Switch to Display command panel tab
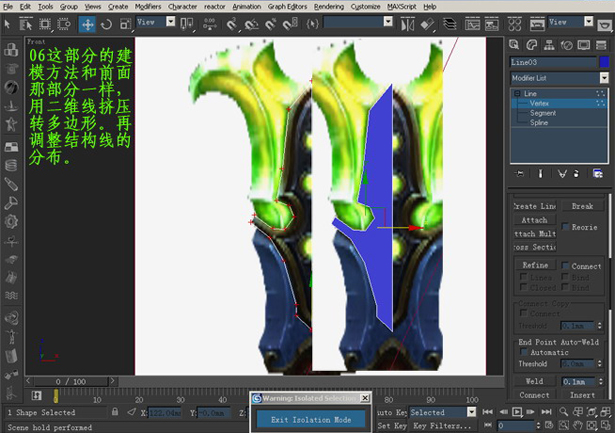The height and width of the screenshot is (433, 615). pyautogui.click(x=584, y=45)
